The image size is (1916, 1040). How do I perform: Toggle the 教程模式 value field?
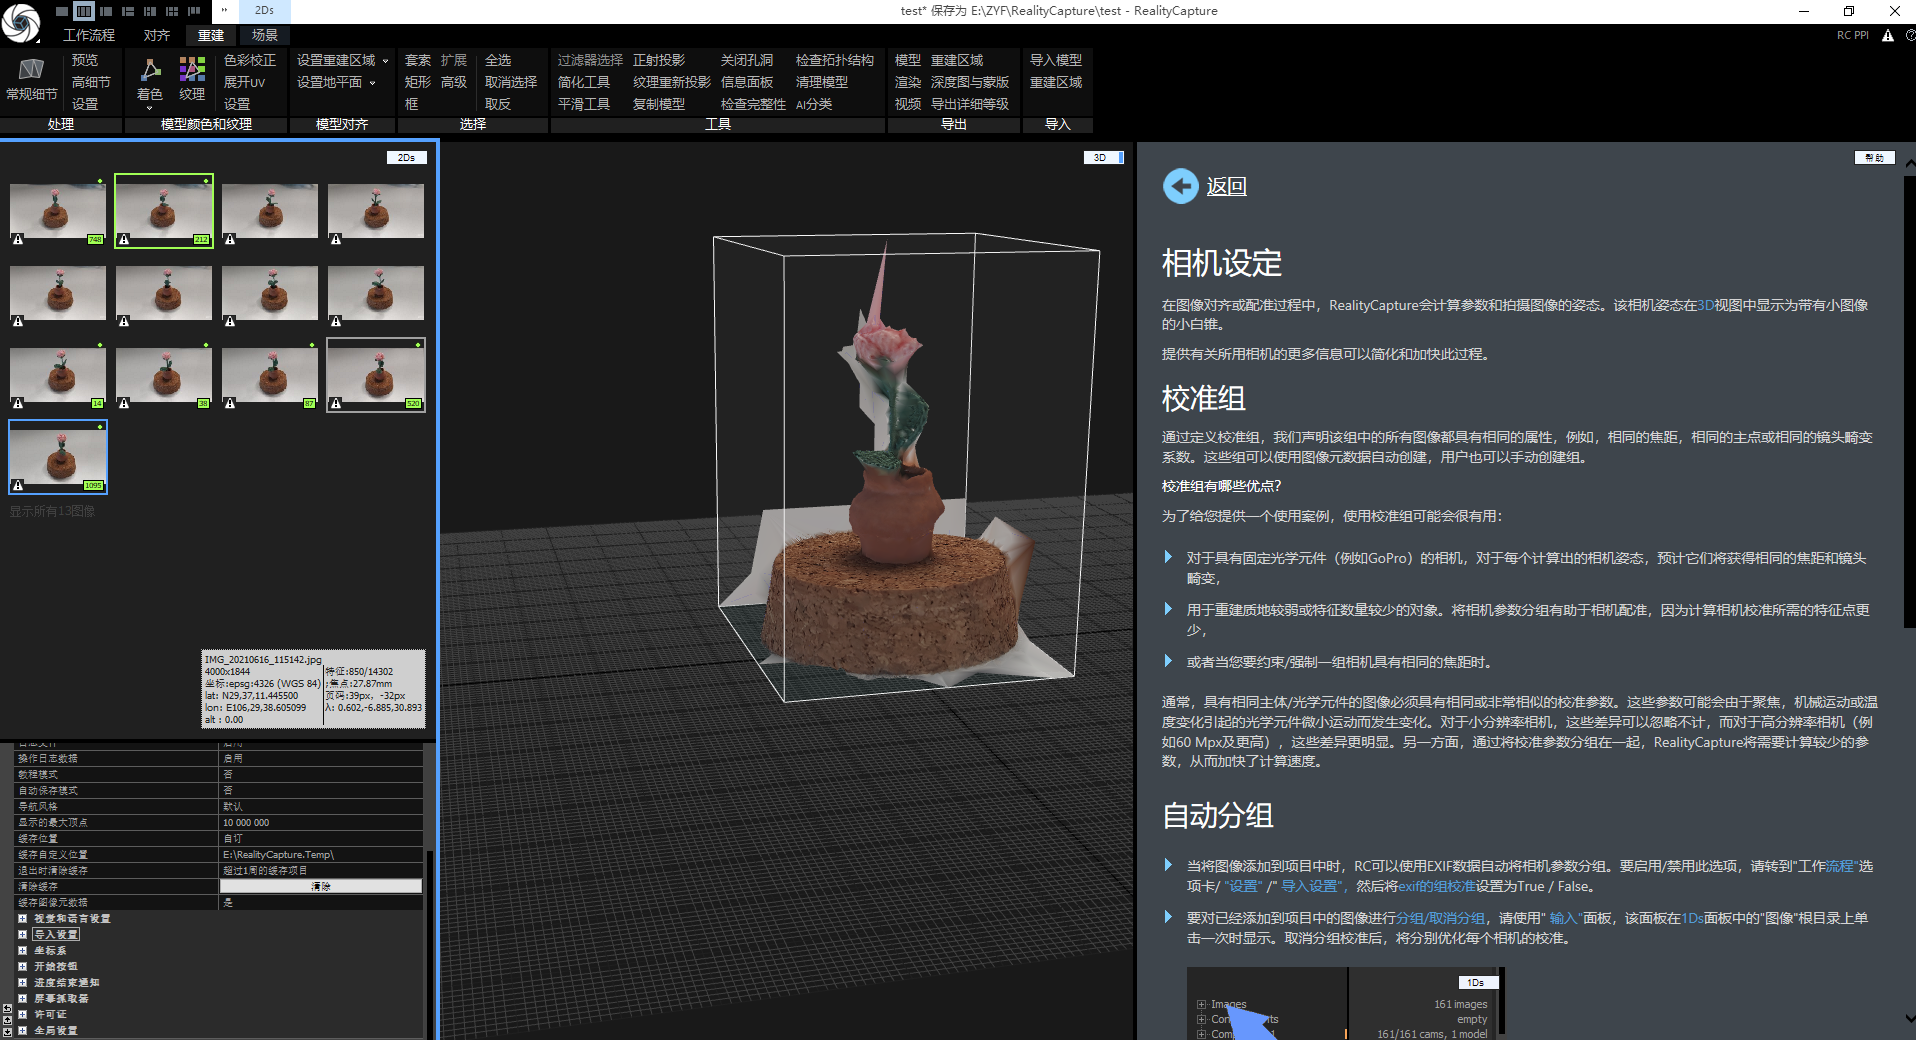321,774
